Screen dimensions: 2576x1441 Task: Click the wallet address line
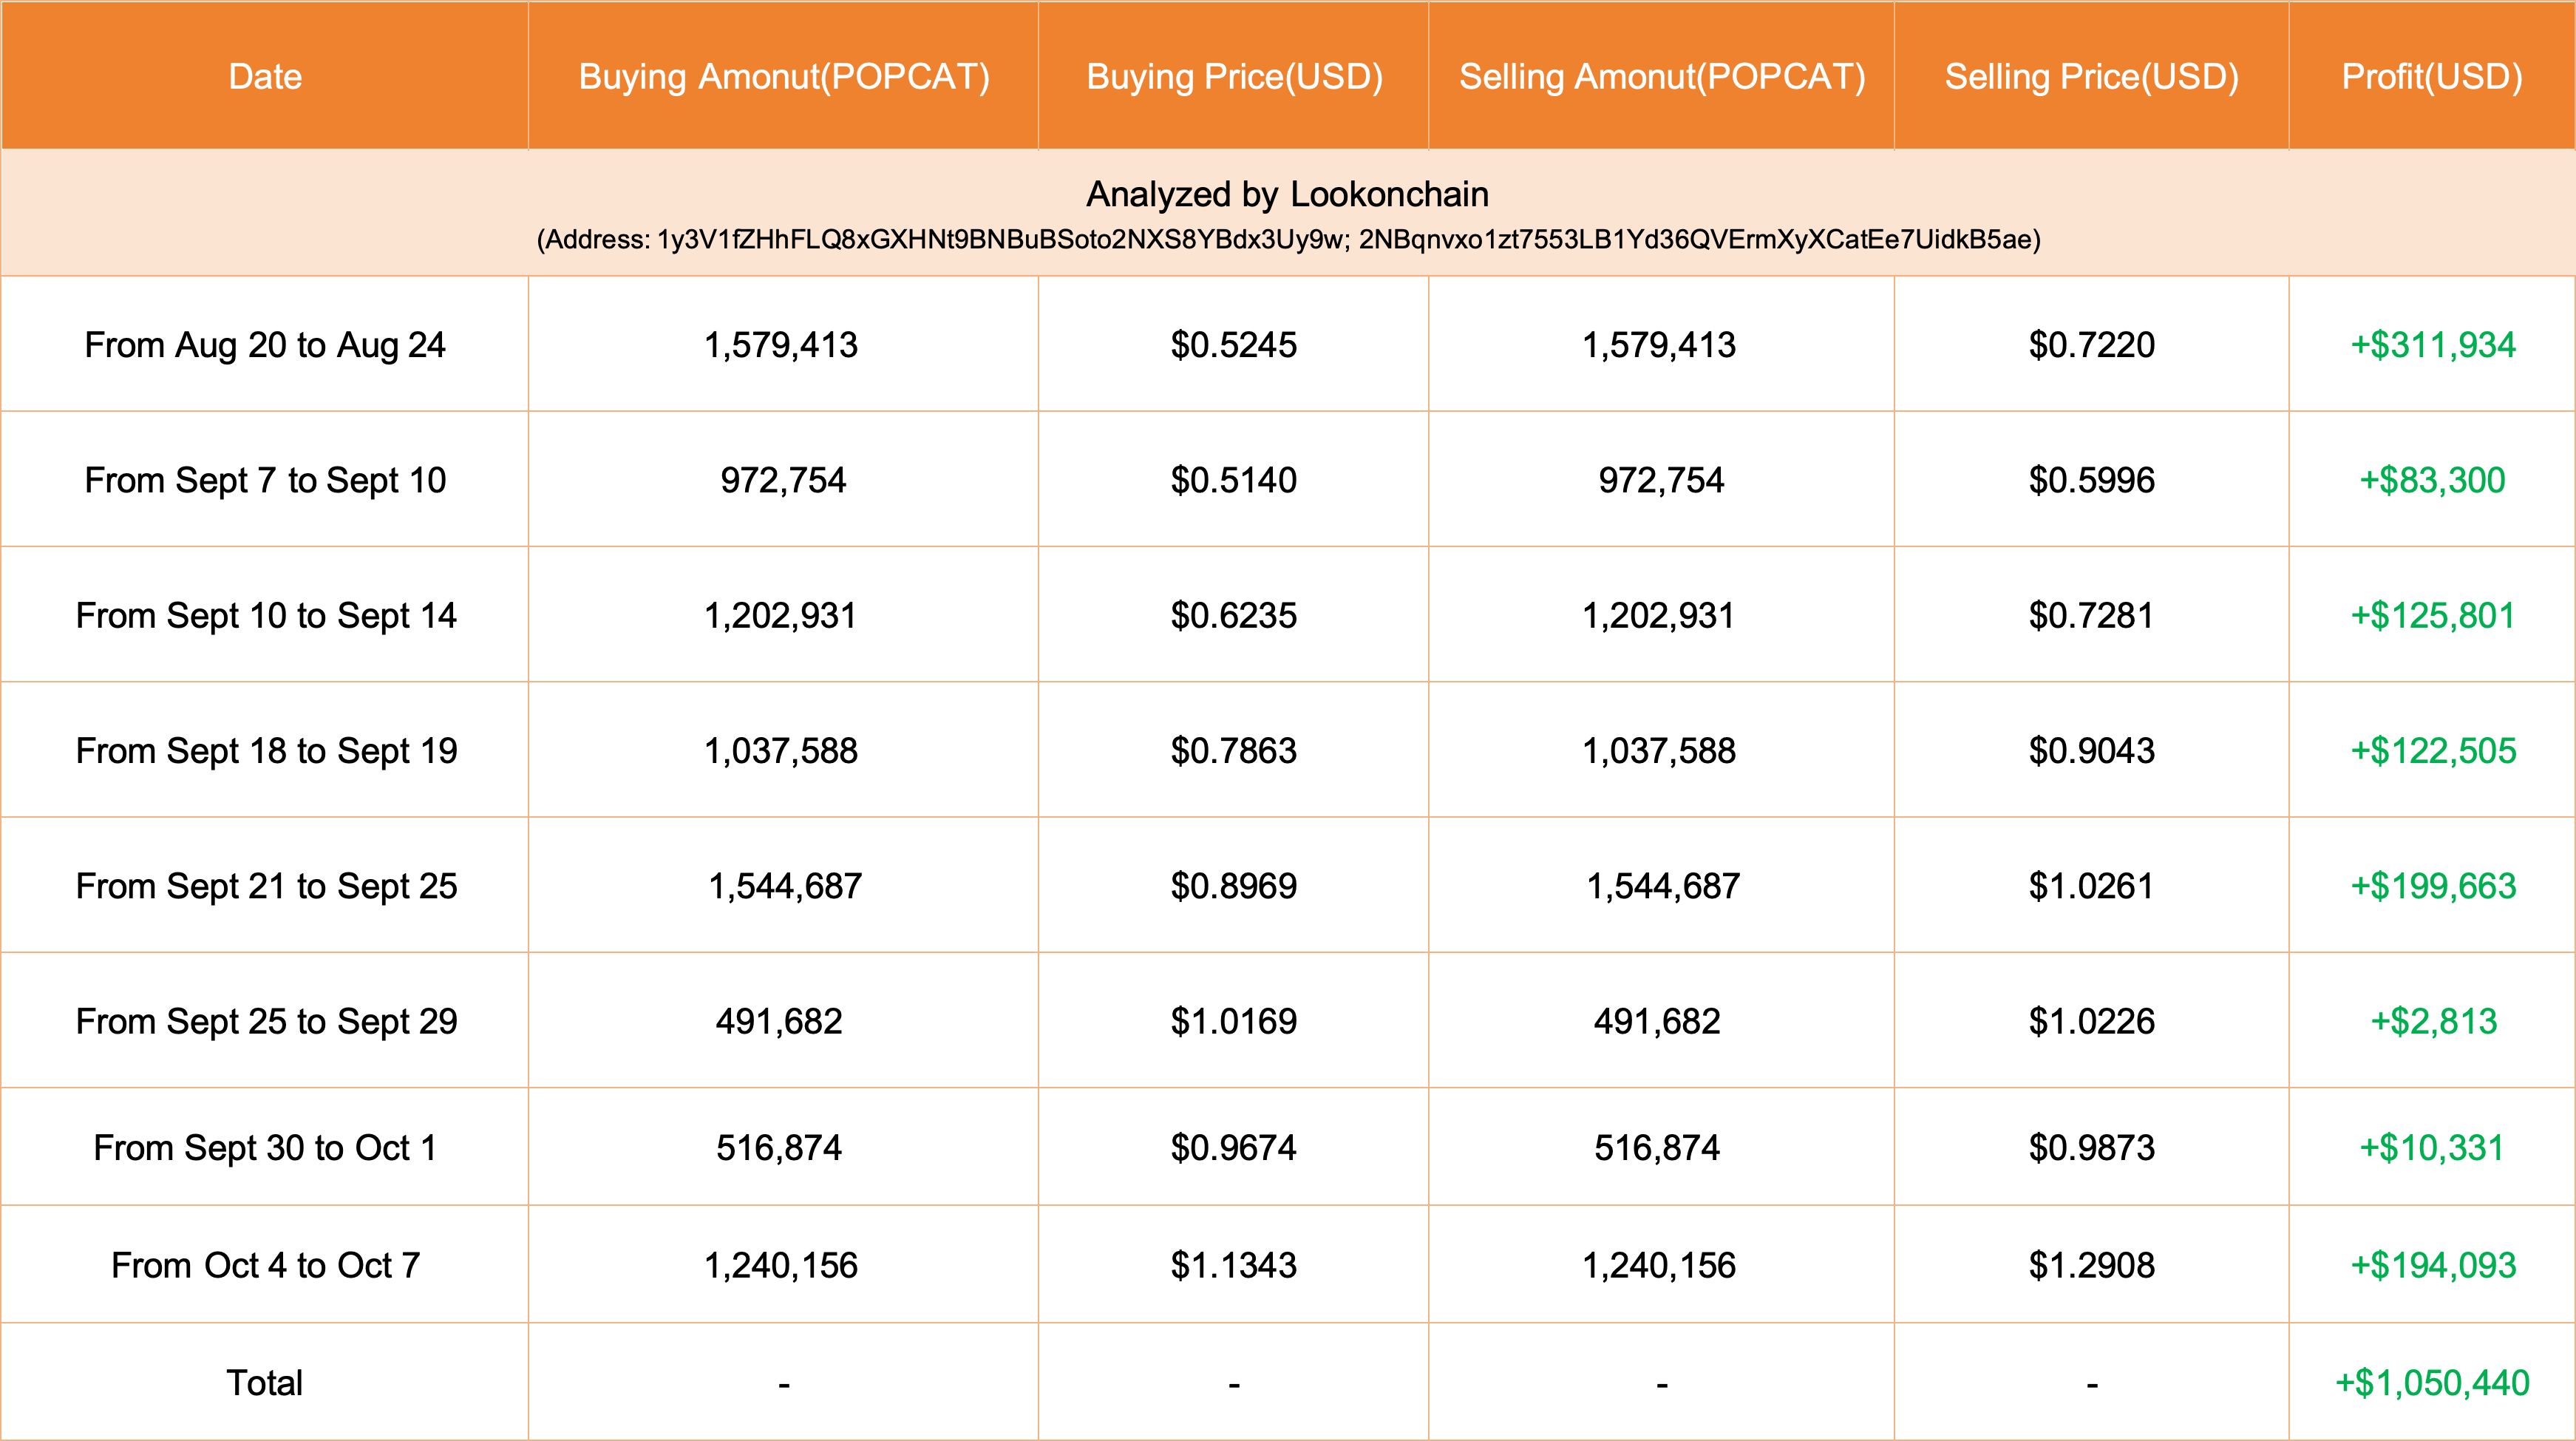point(1288,240)
